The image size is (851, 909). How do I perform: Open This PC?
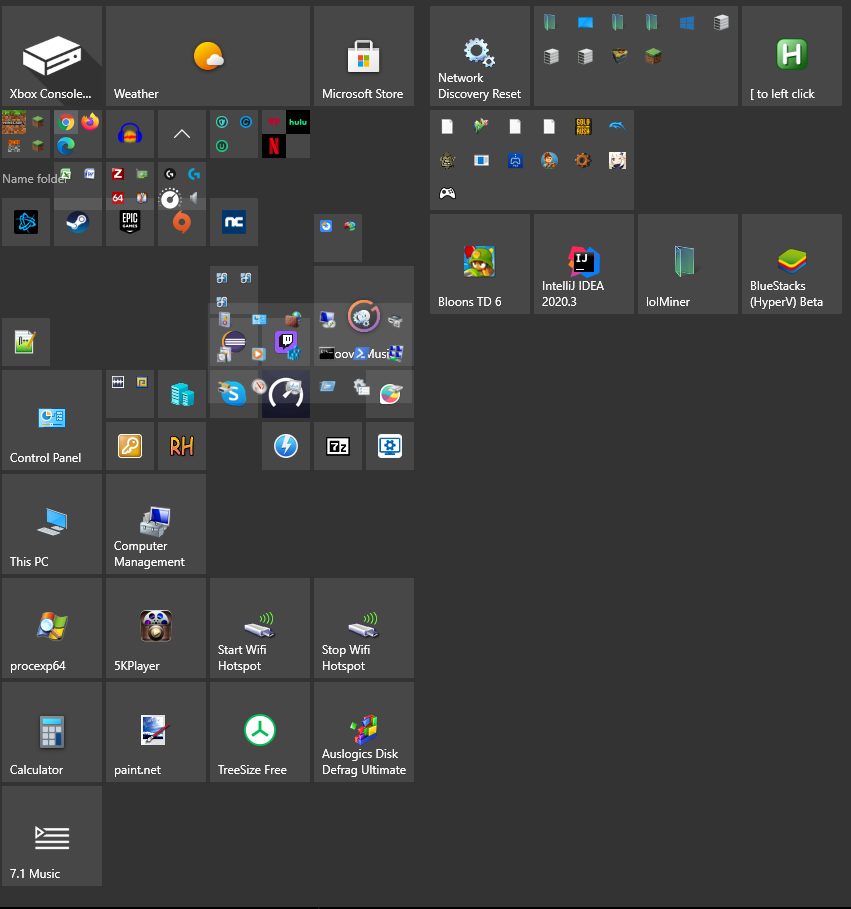[x=51, y=524]
